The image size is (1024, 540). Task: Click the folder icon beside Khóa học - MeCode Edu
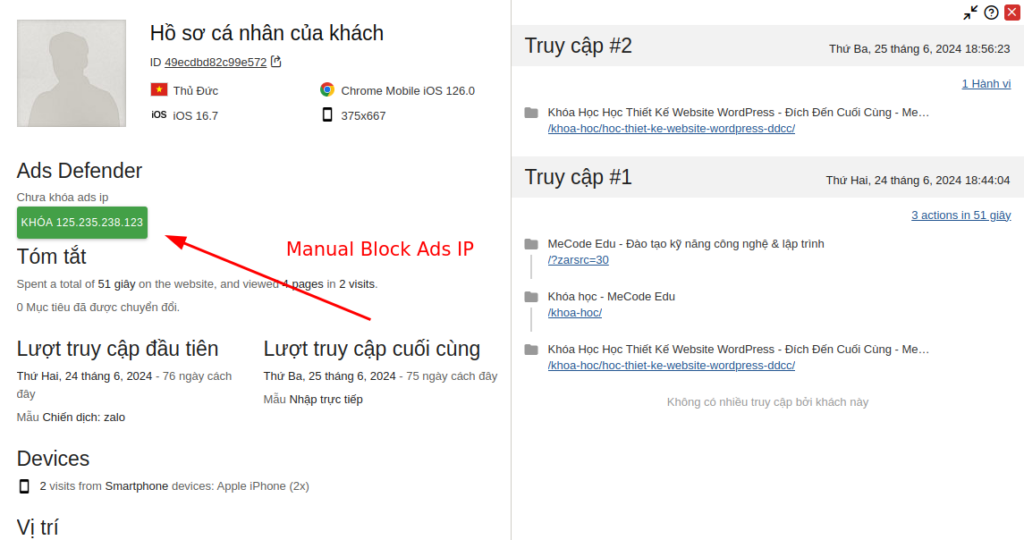(531, 296)
